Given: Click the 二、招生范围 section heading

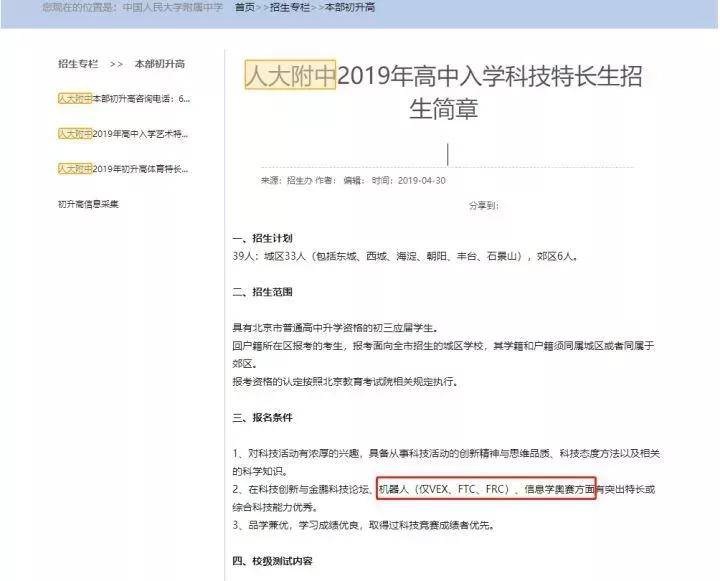Looking at the screenshot, I should coord(263,292).
